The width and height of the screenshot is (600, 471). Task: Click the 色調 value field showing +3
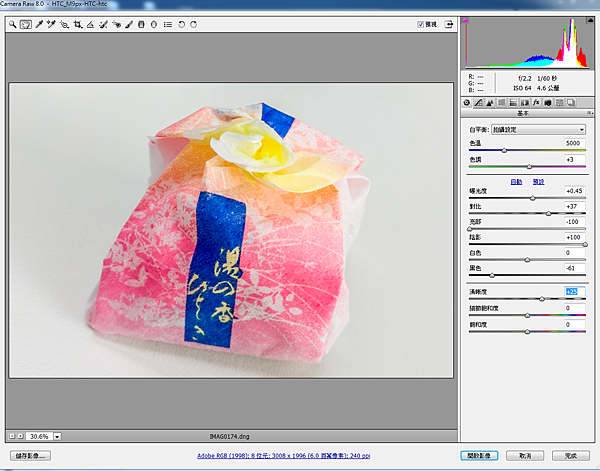tap(575, 159)
